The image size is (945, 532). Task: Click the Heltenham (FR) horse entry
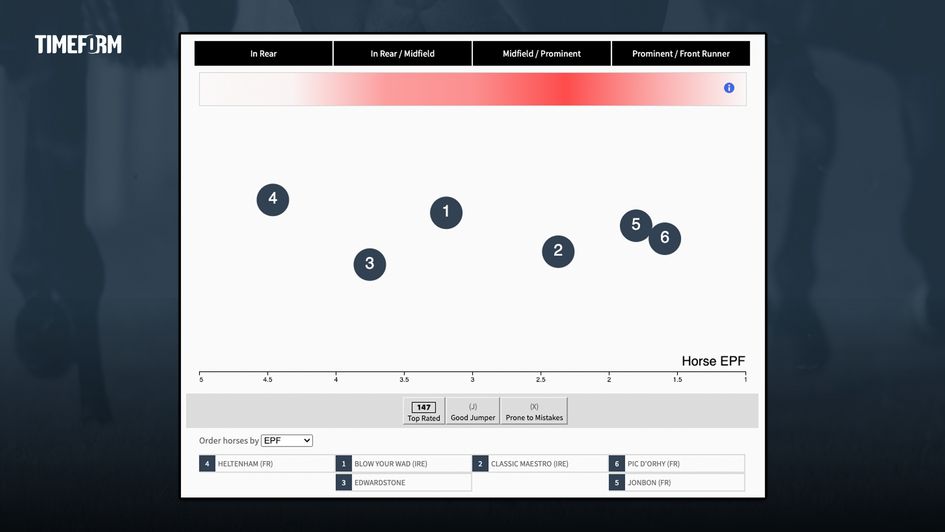[266, 464]
